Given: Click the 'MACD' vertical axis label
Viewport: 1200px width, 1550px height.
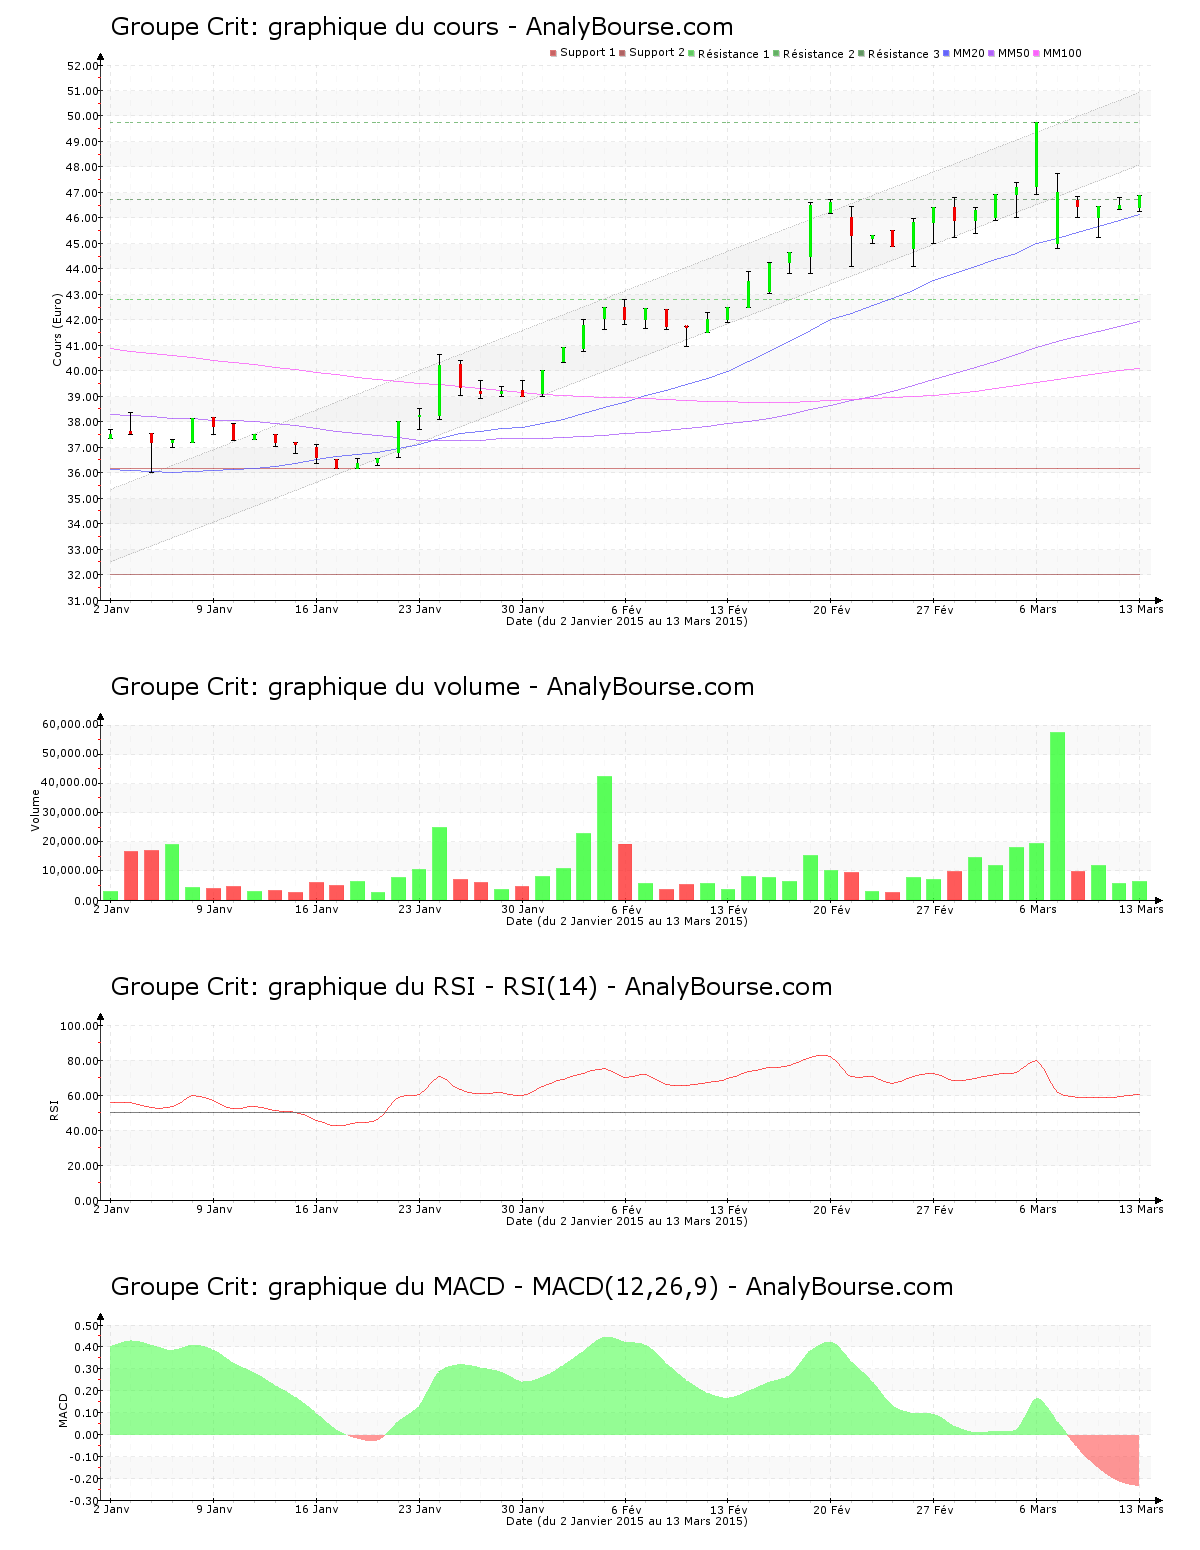Looking at the screenshot, I should pyautogui.click(x=64, y=1410).
